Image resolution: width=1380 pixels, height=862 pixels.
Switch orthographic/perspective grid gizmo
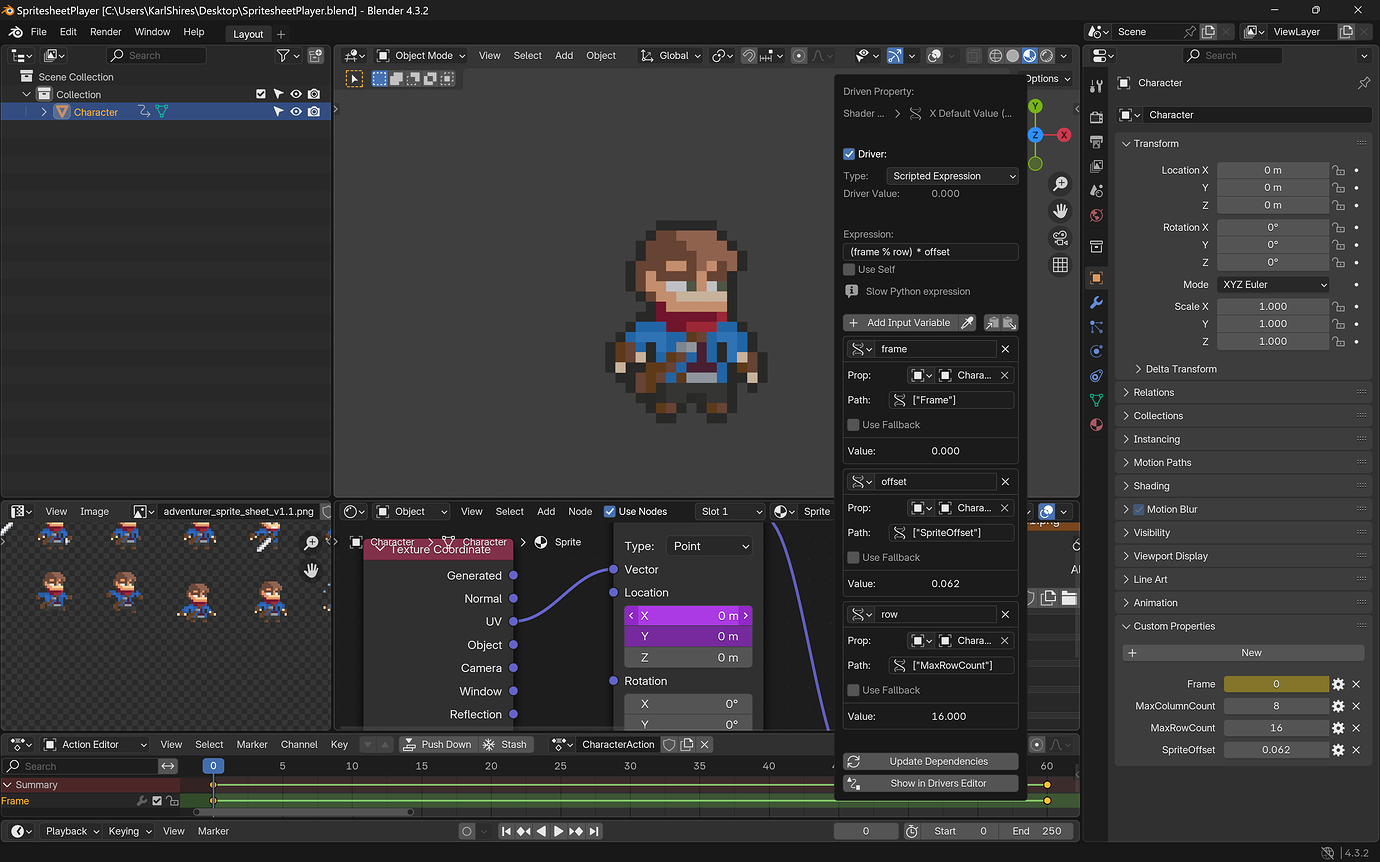tap(1060, 265)
